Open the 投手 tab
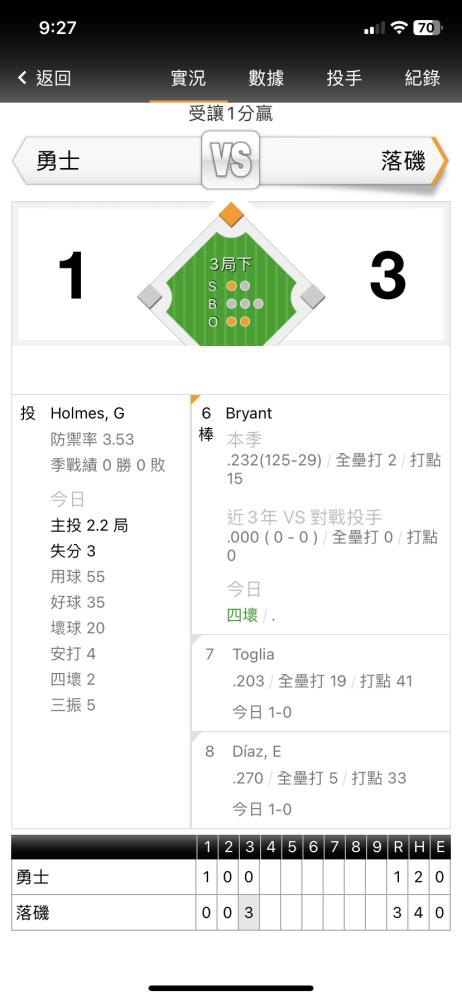The height and width of the screenshot is (1000, 462). tap(345, 78)
